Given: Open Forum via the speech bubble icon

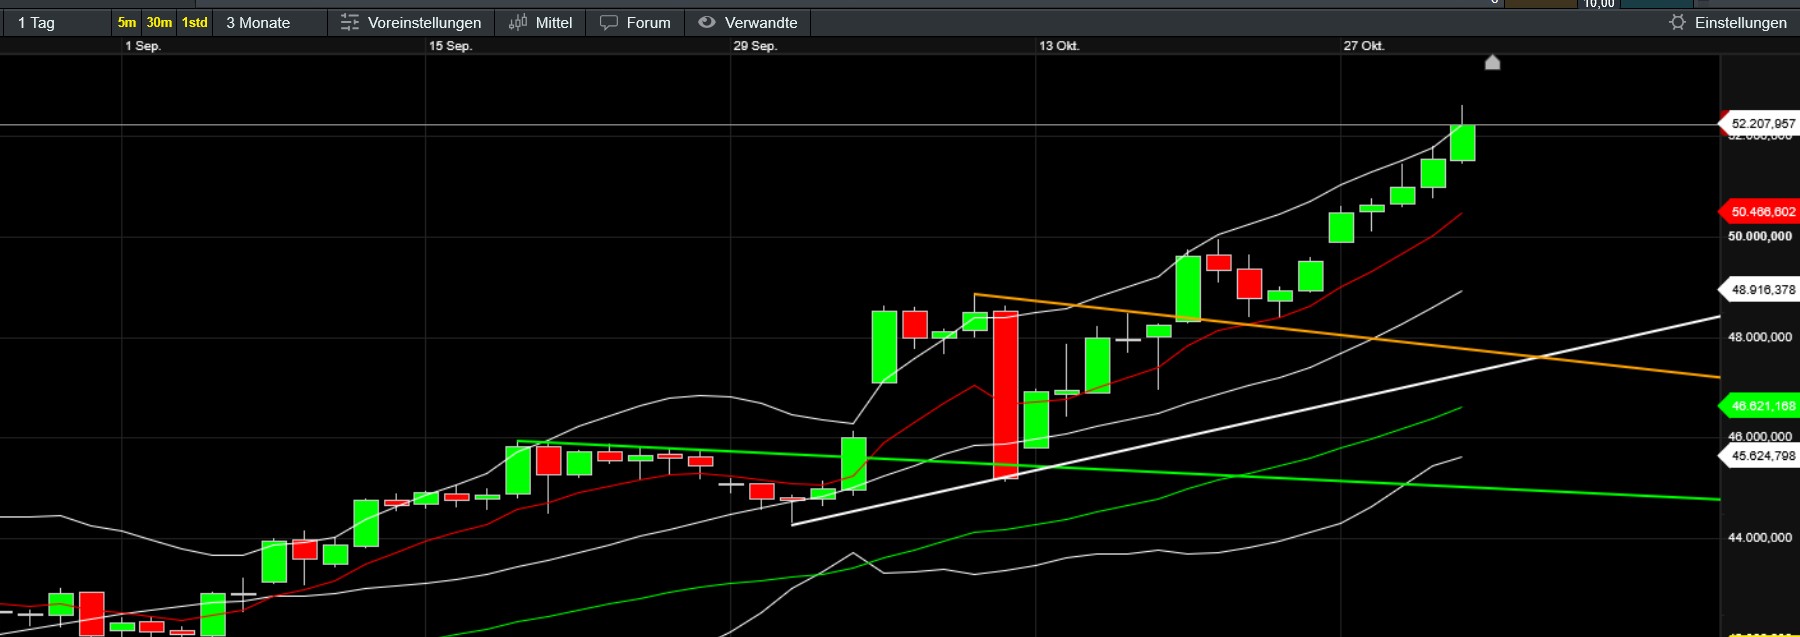Looking at the screenshot, I should (608, 22).
